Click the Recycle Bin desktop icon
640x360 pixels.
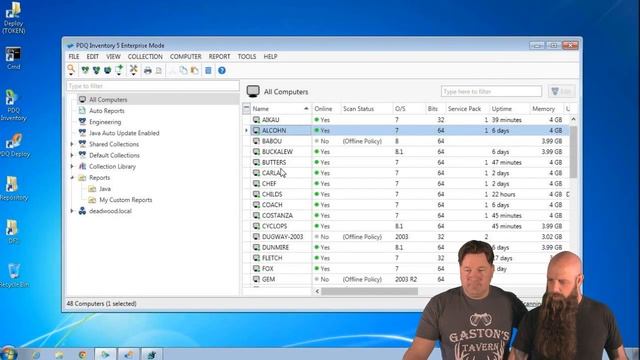tap(14, 276)
